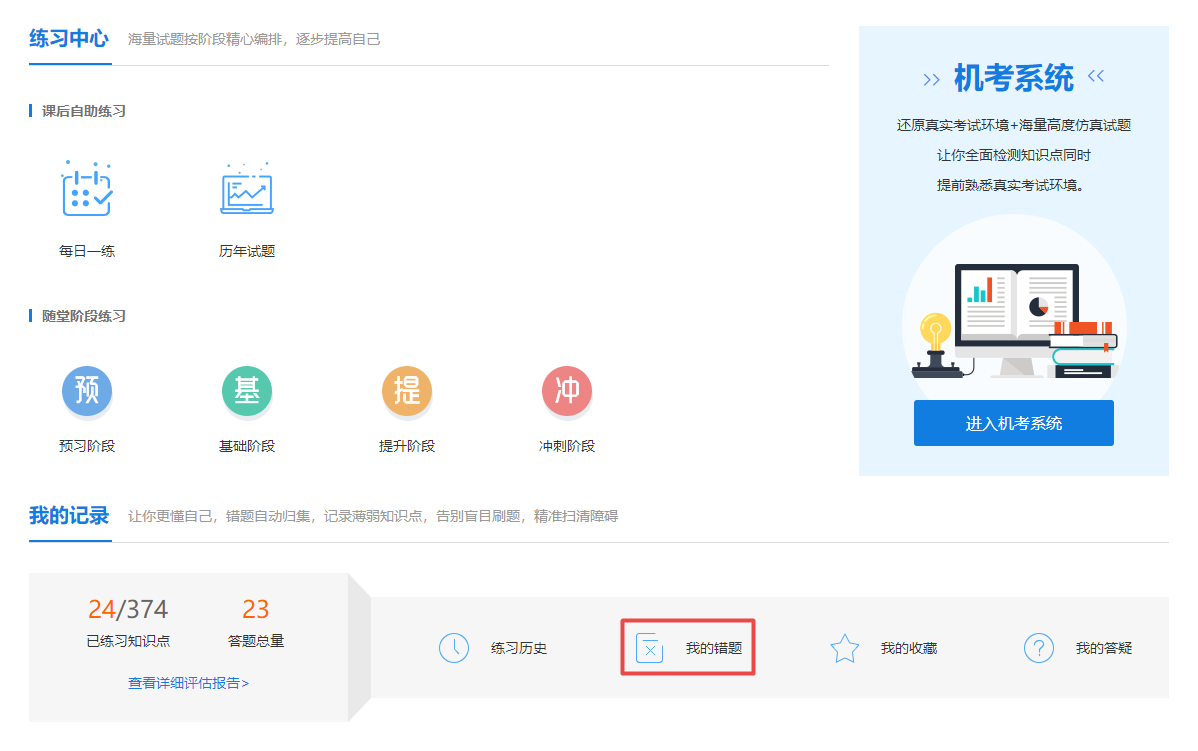Switch to the 我的记录 tab

[x=68, y=515]
